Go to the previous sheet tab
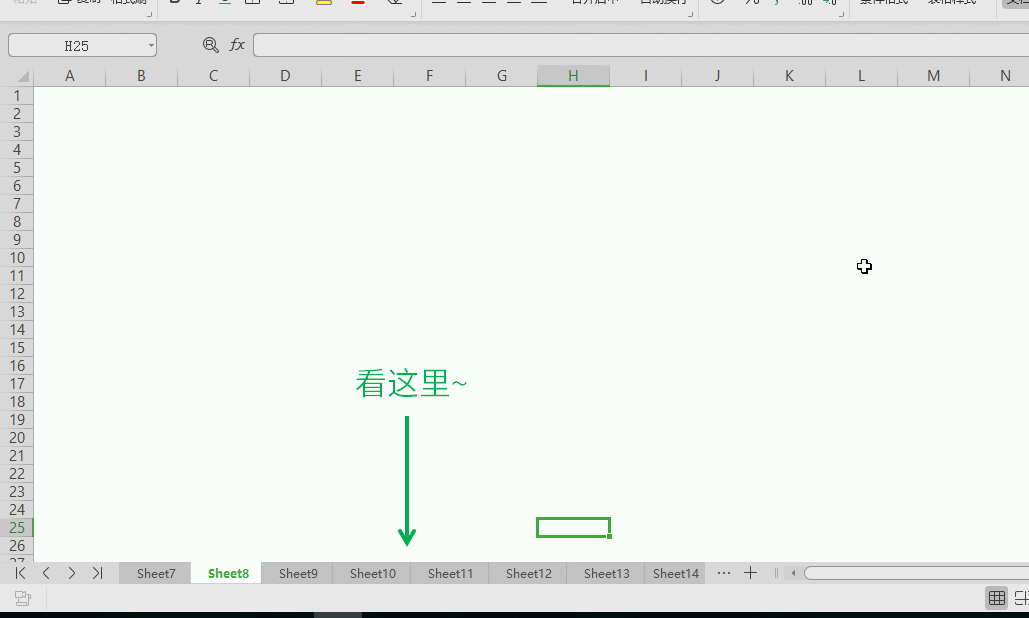Screen dimensions: 1029x618 click(x=46, y=573)
